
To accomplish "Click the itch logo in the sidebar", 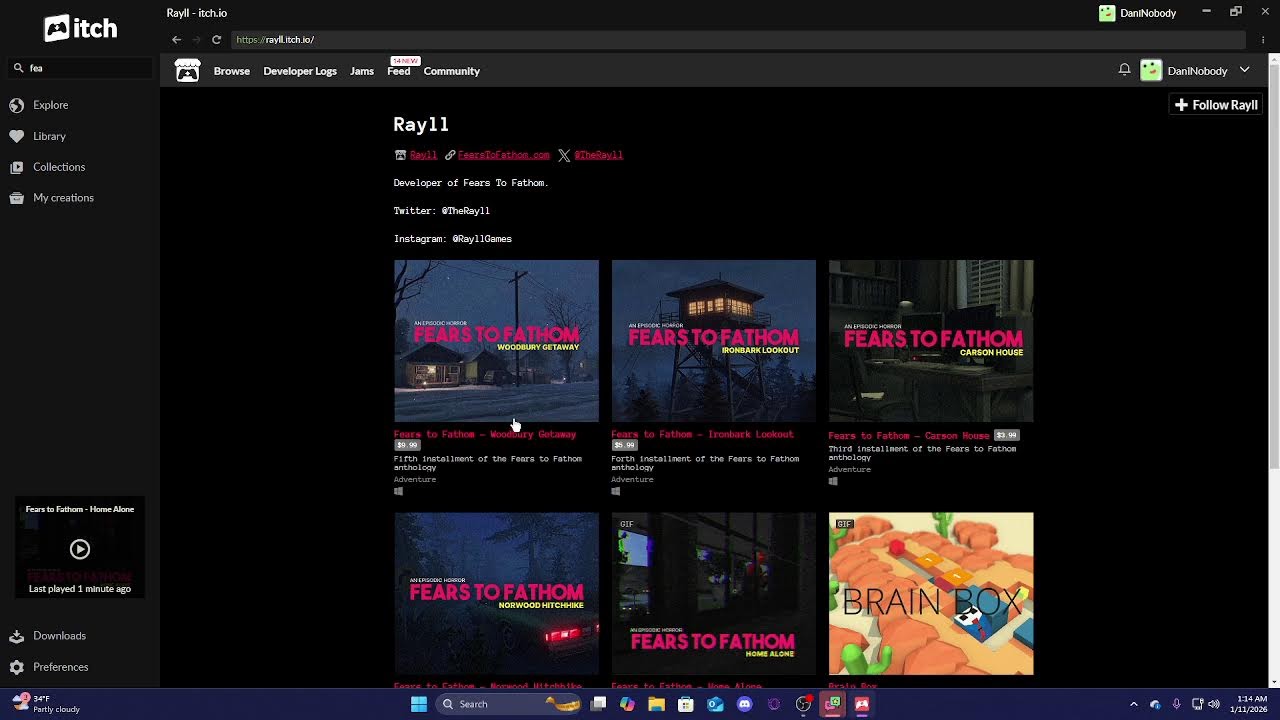I will click(80, 29).
